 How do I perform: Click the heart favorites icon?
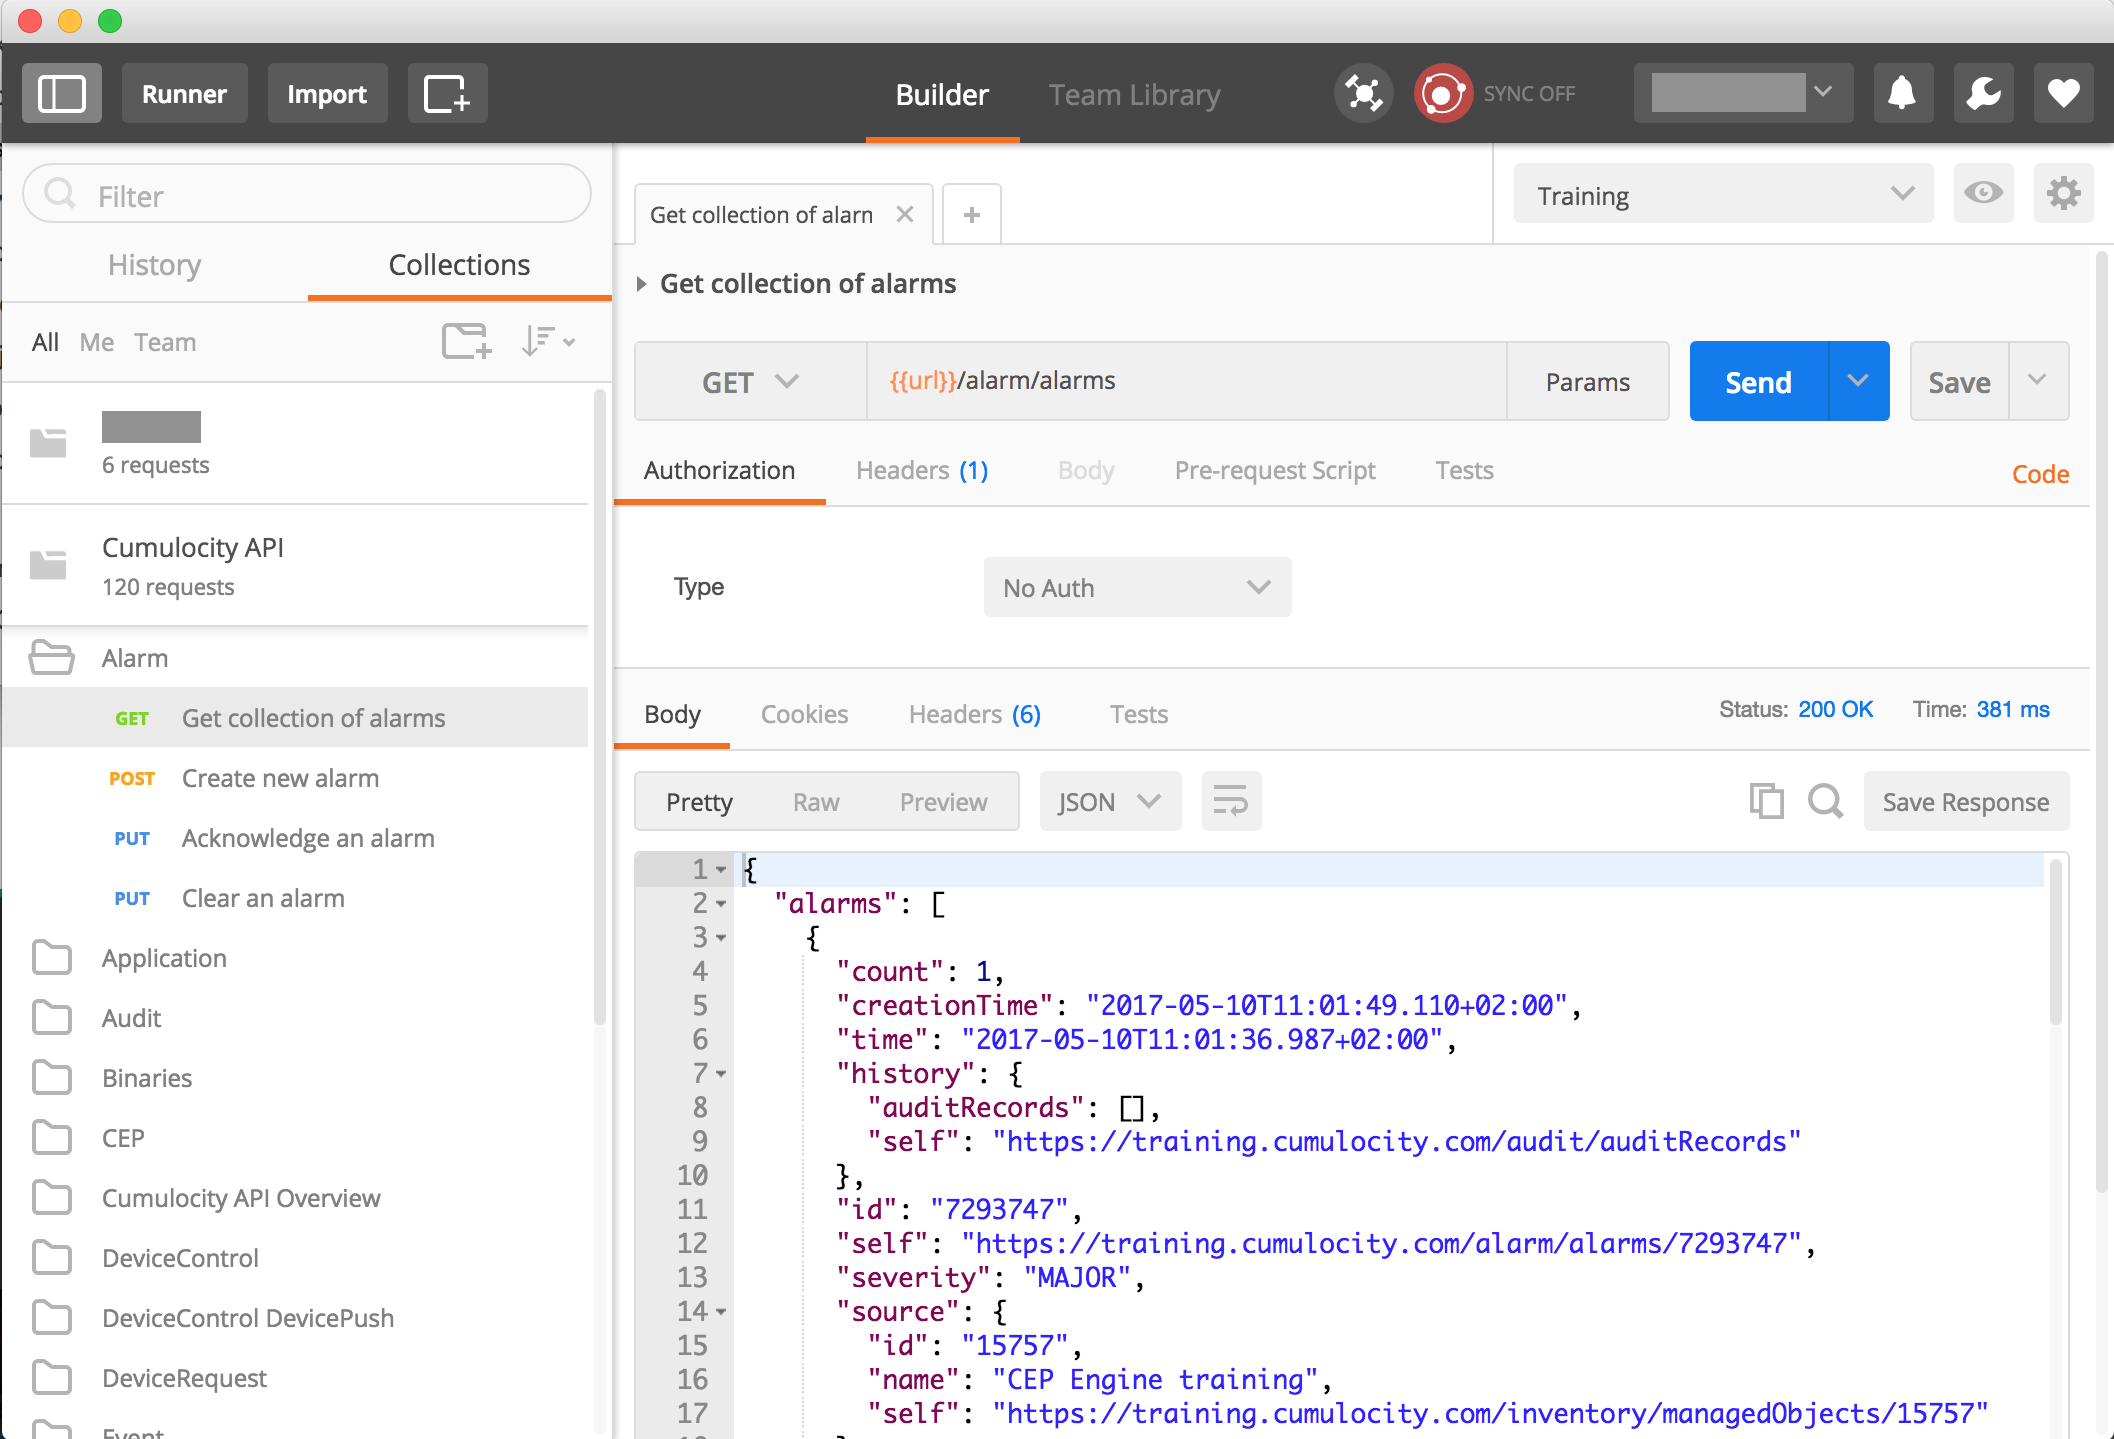pyautogui.click(x=2063, y=93)
